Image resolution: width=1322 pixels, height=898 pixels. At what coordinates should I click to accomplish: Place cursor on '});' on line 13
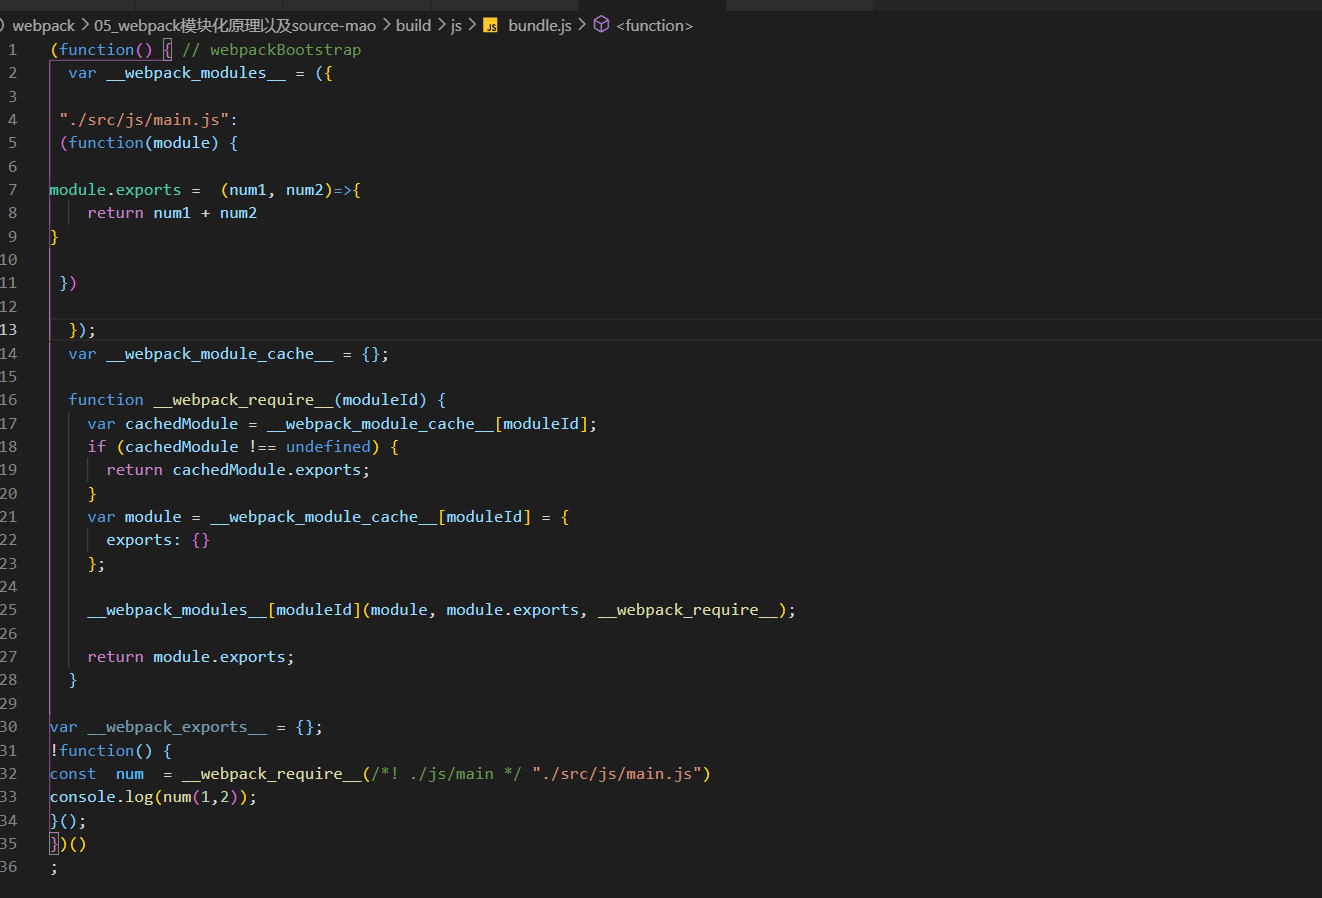[82, 330]
